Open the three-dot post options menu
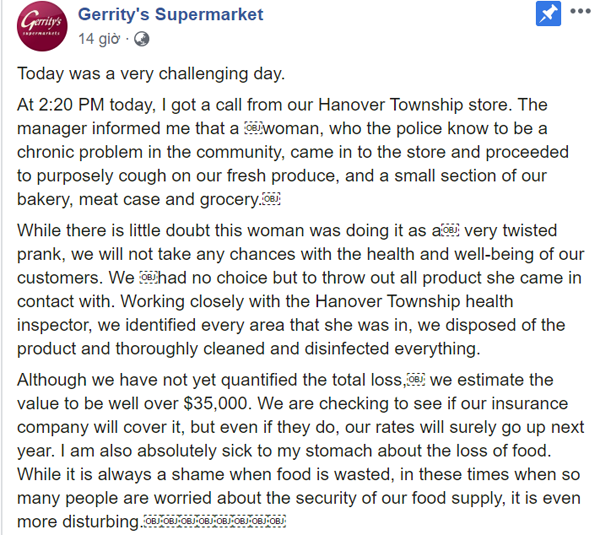This screenshot has width=600, height=535. pyautogui.click(x=579, y=14)
